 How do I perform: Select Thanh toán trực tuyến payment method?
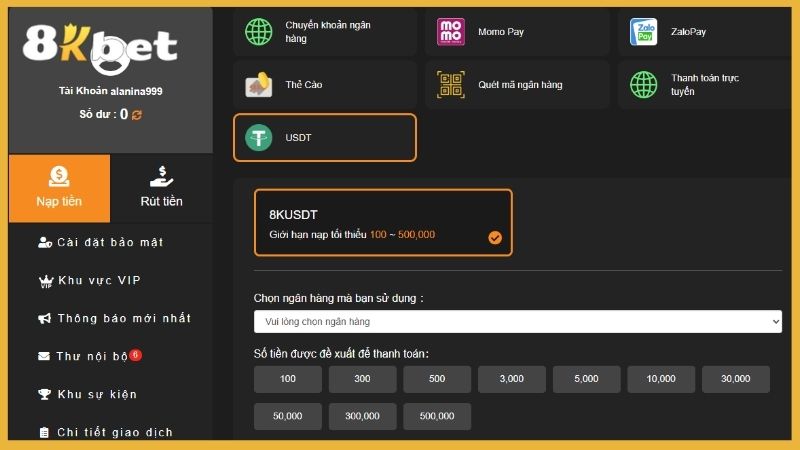coord(704,85)
